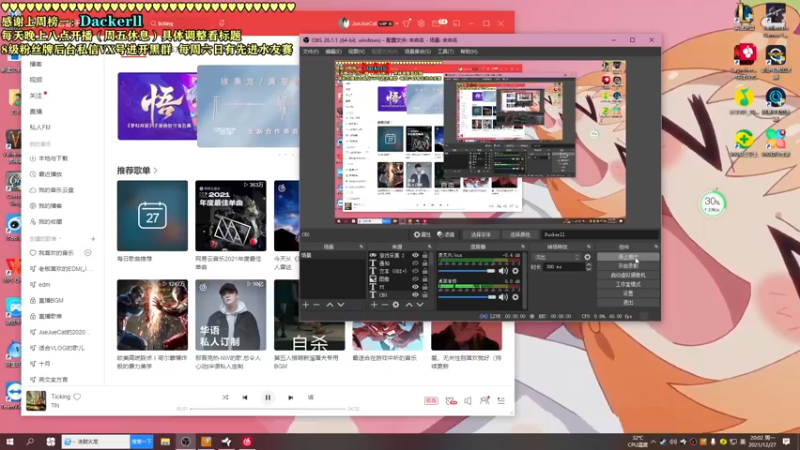Toggle visibility of first source 窗口采集 2
The width and height of the screenshot is (800, 450).
[x=415, y=255]
